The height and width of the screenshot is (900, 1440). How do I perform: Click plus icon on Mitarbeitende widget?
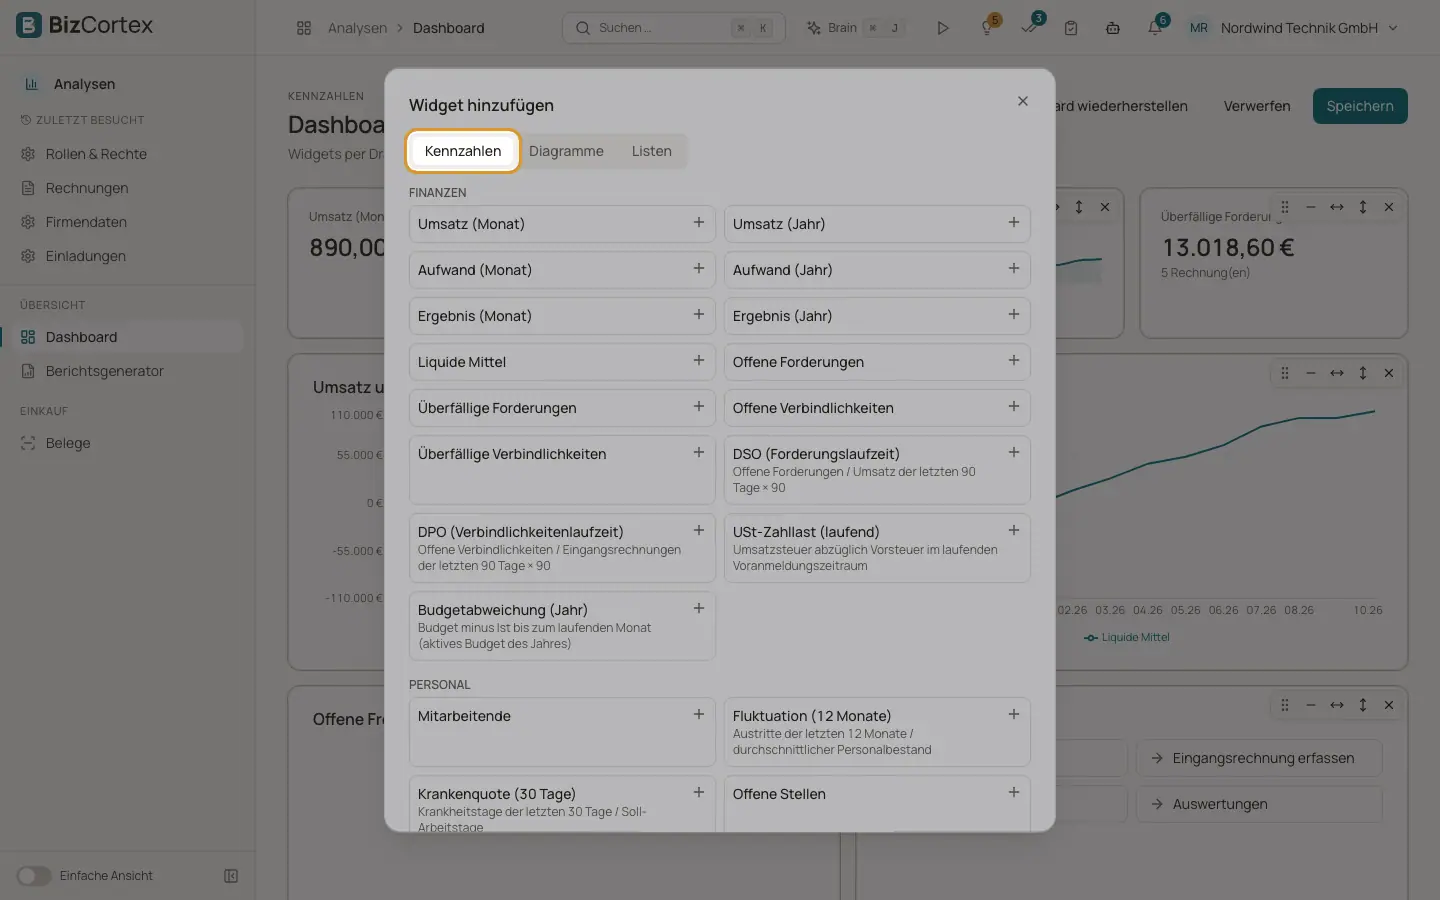pos(699,715)
